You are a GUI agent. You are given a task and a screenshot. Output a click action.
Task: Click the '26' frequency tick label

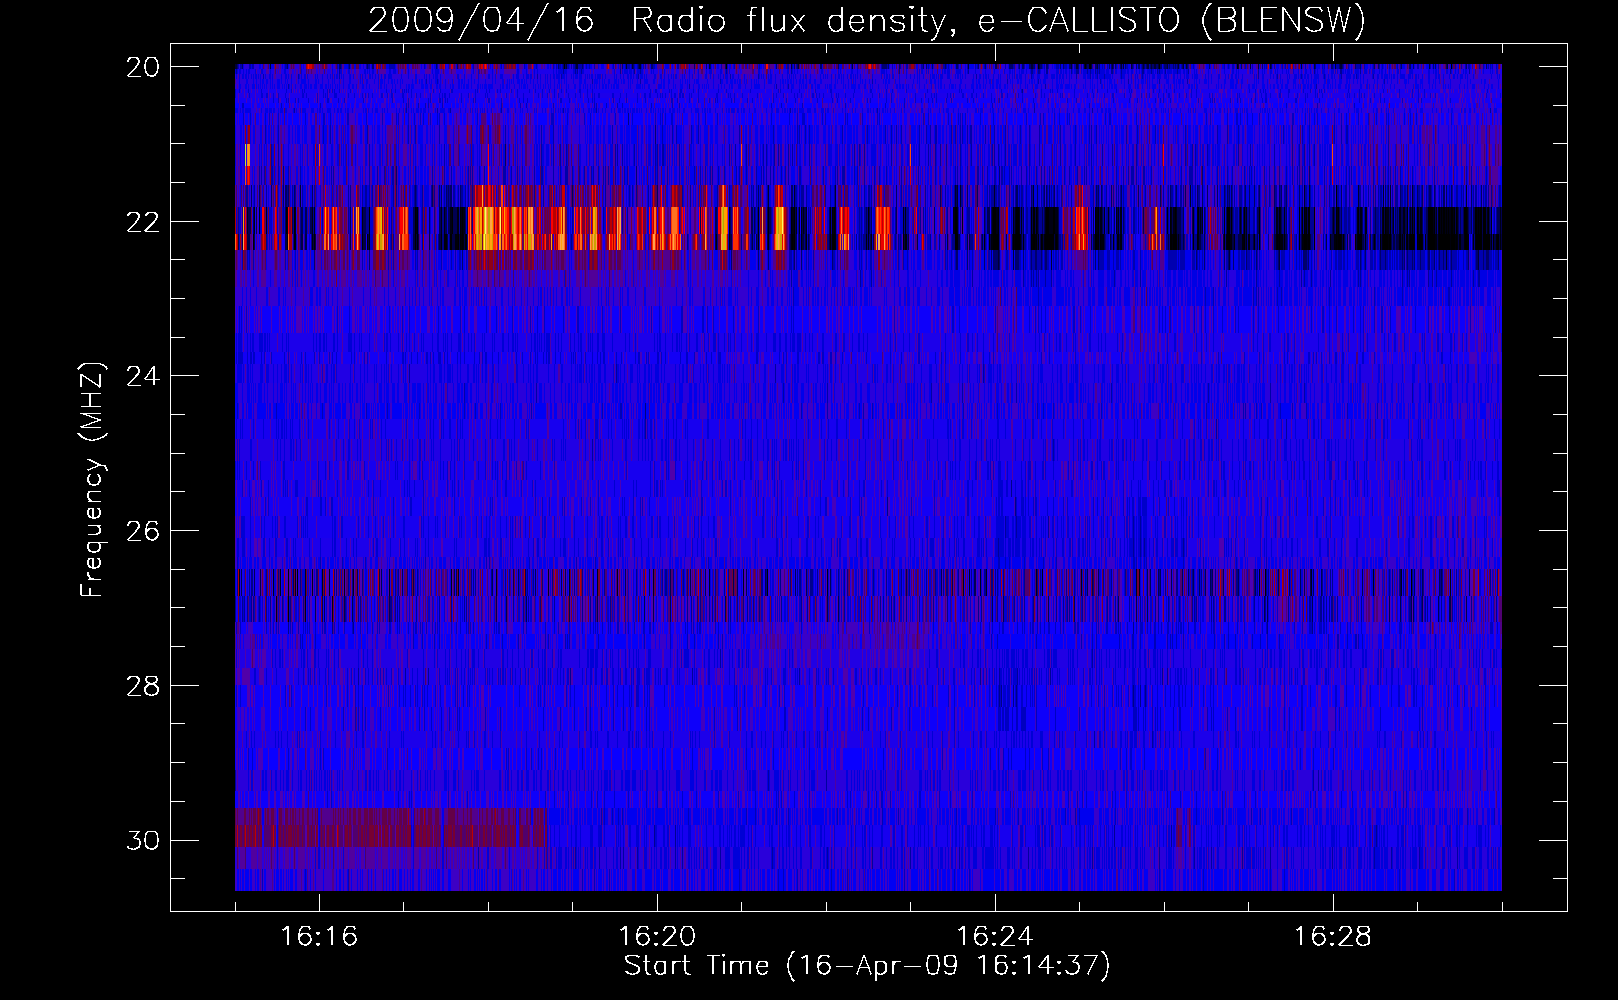point(142,531)
